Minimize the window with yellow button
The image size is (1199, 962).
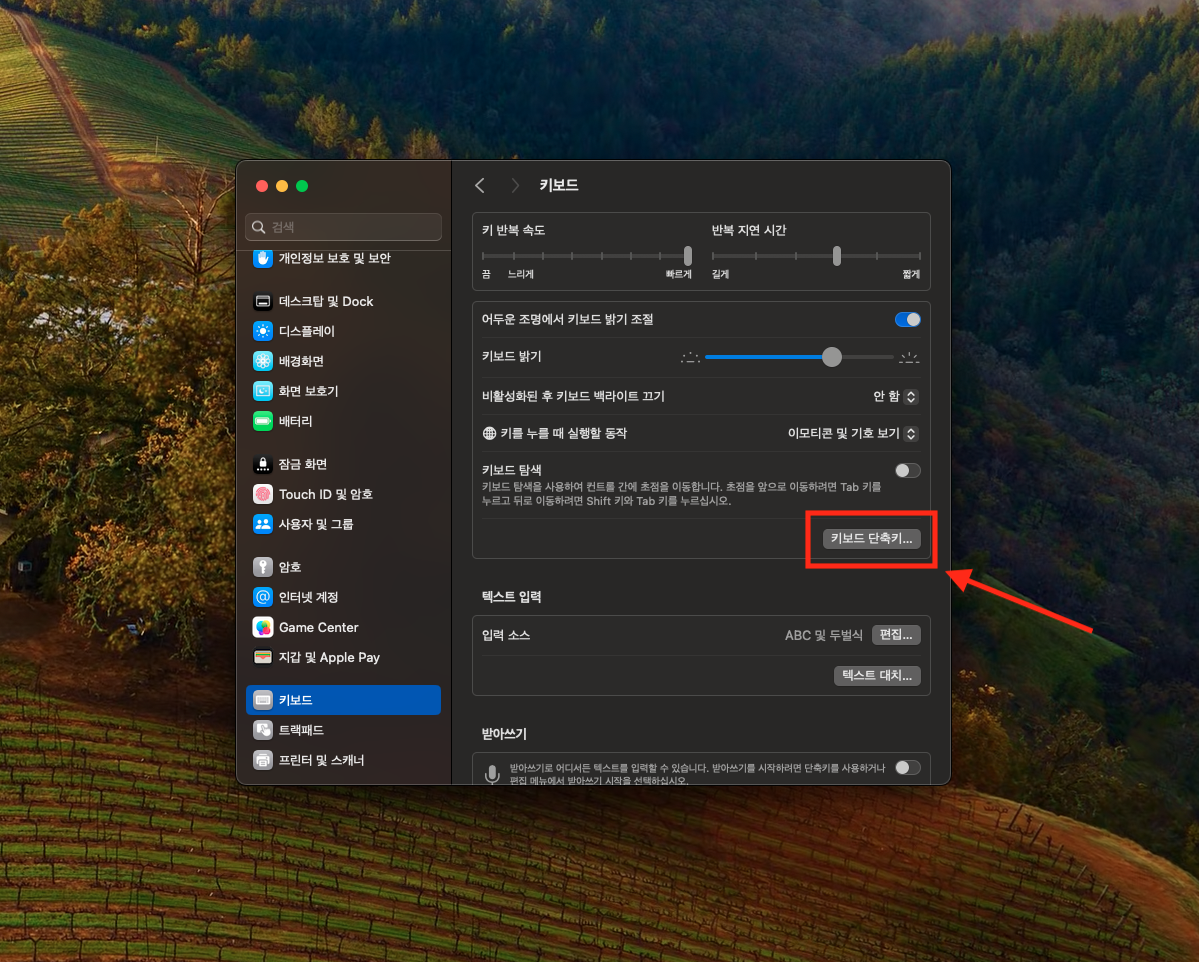281,186
